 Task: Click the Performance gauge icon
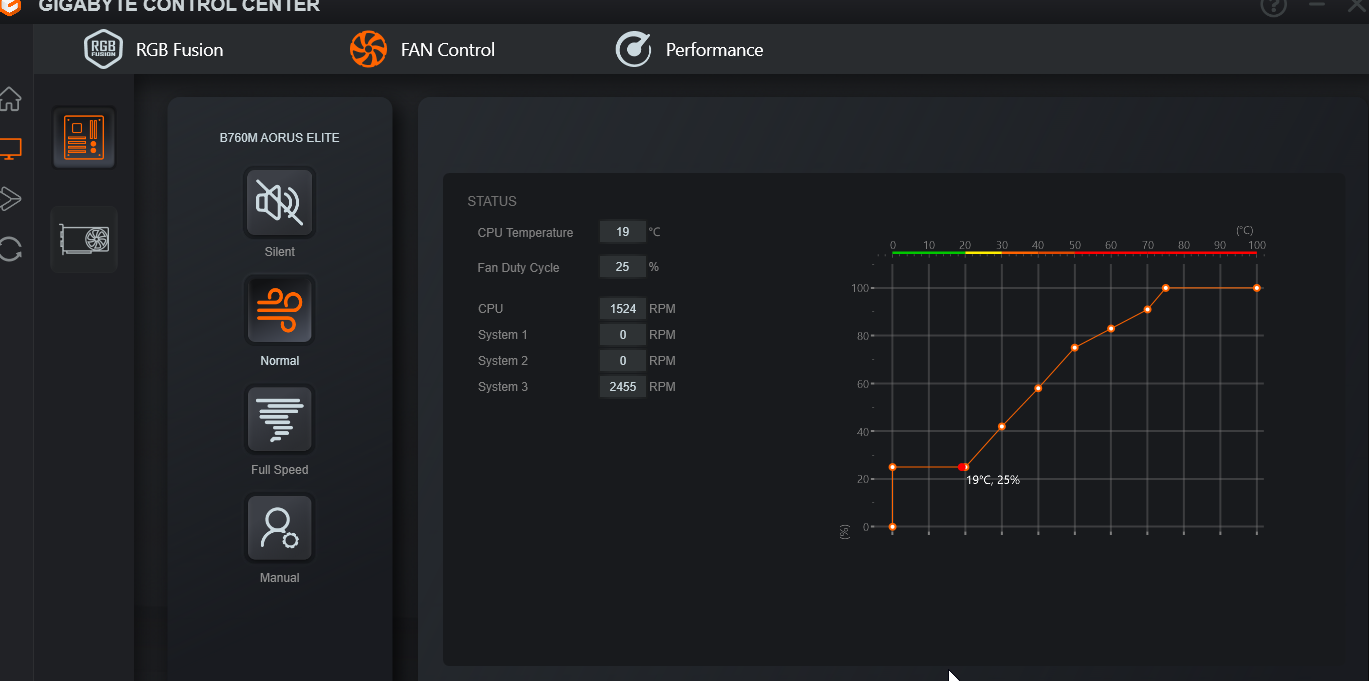(633, 49)
